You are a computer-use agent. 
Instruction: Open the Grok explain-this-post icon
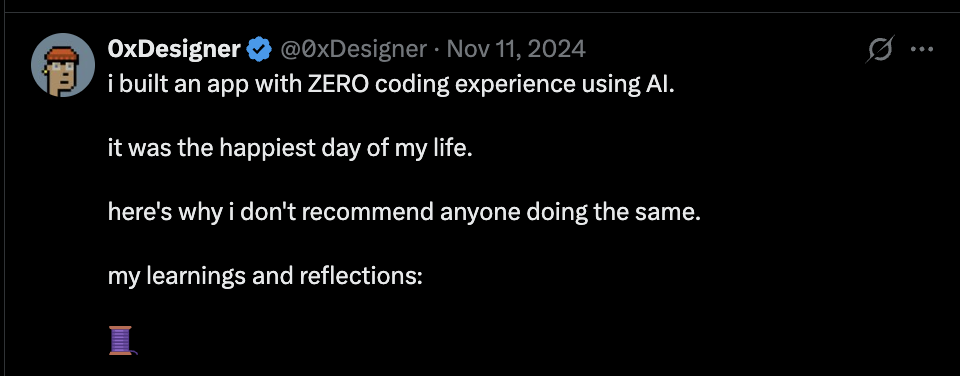tap(880, 50)
